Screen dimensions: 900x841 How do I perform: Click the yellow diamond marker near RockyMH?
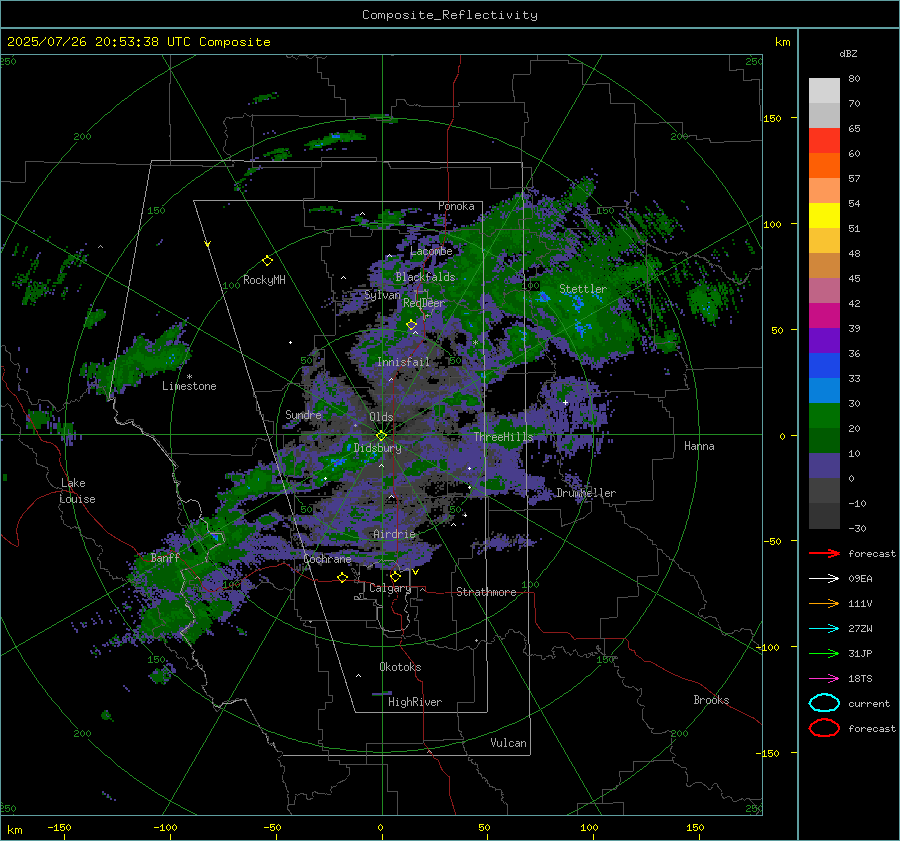pos(267,261)
